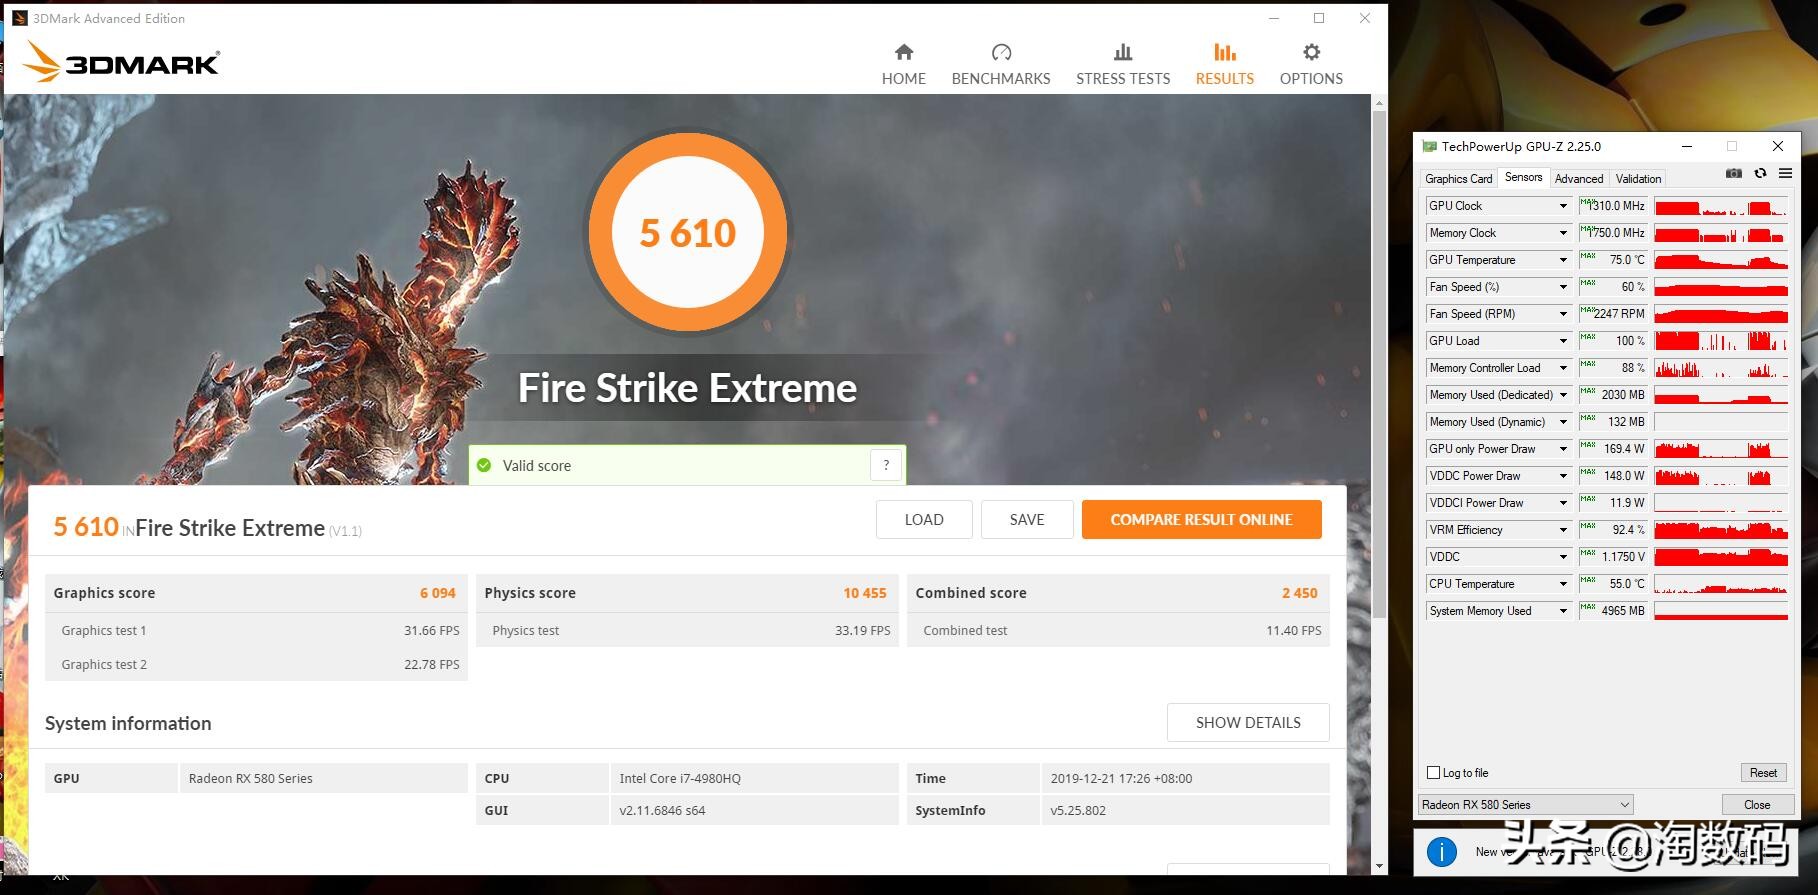Click the 1310.0 MHz GPU Clock reading
This screenshot has width=1818, height=895.
(1613, 206)
